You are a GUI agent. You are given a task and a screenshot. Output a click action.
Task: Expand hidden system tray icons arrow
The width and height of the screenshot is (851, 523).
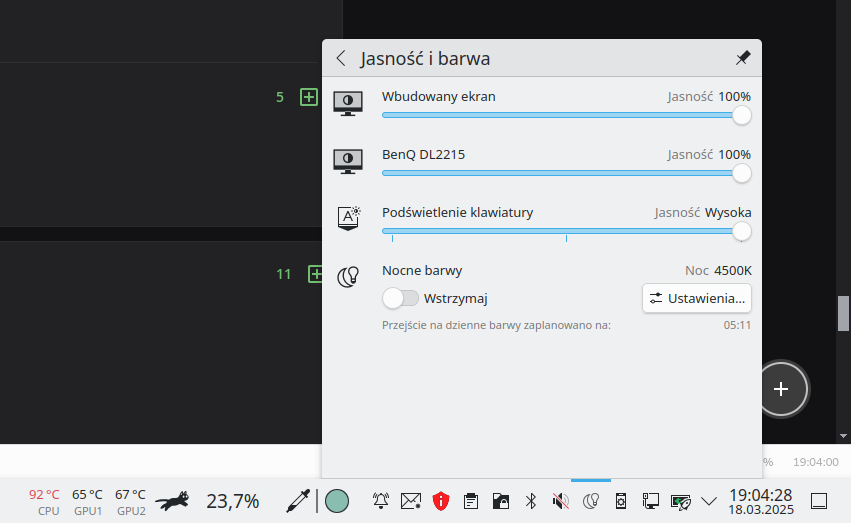coord(709,501)
